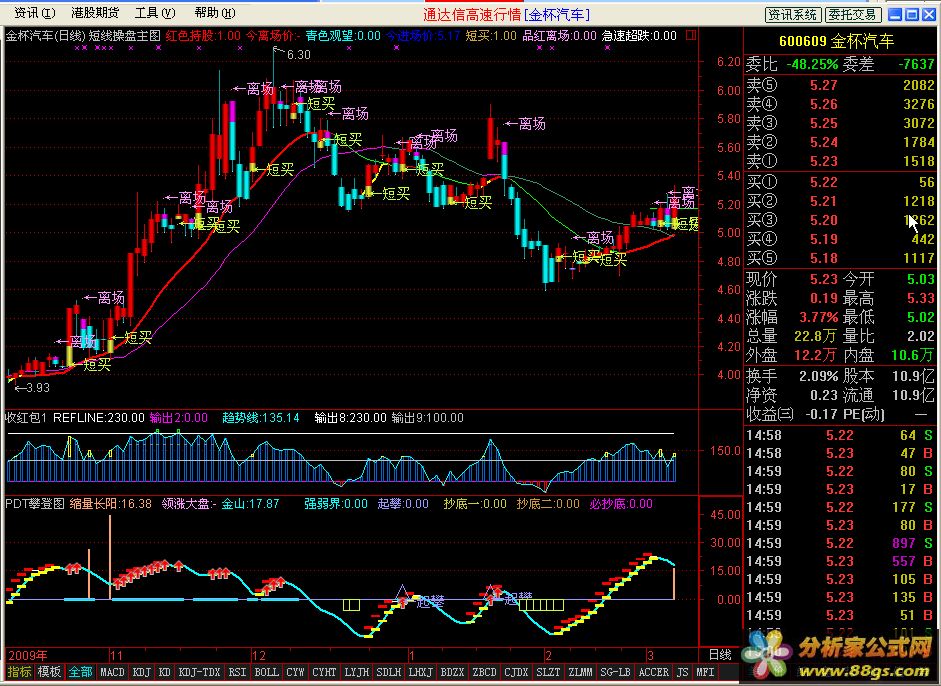941x686 pixels.
Task: Click the 2009年 timeline label
Action: click(28, 655)
